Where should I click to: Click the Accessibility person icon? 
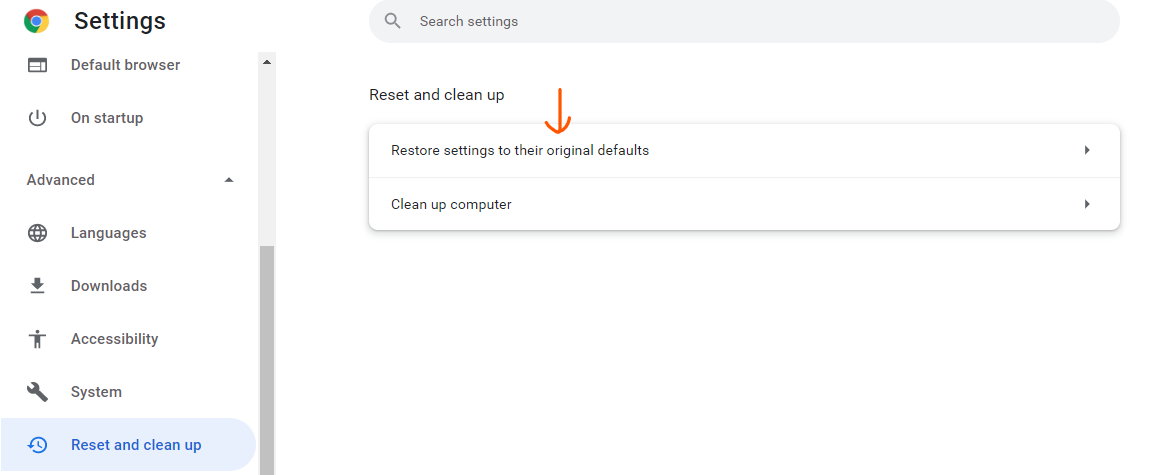pyautogui.click(x=37, y=339)
